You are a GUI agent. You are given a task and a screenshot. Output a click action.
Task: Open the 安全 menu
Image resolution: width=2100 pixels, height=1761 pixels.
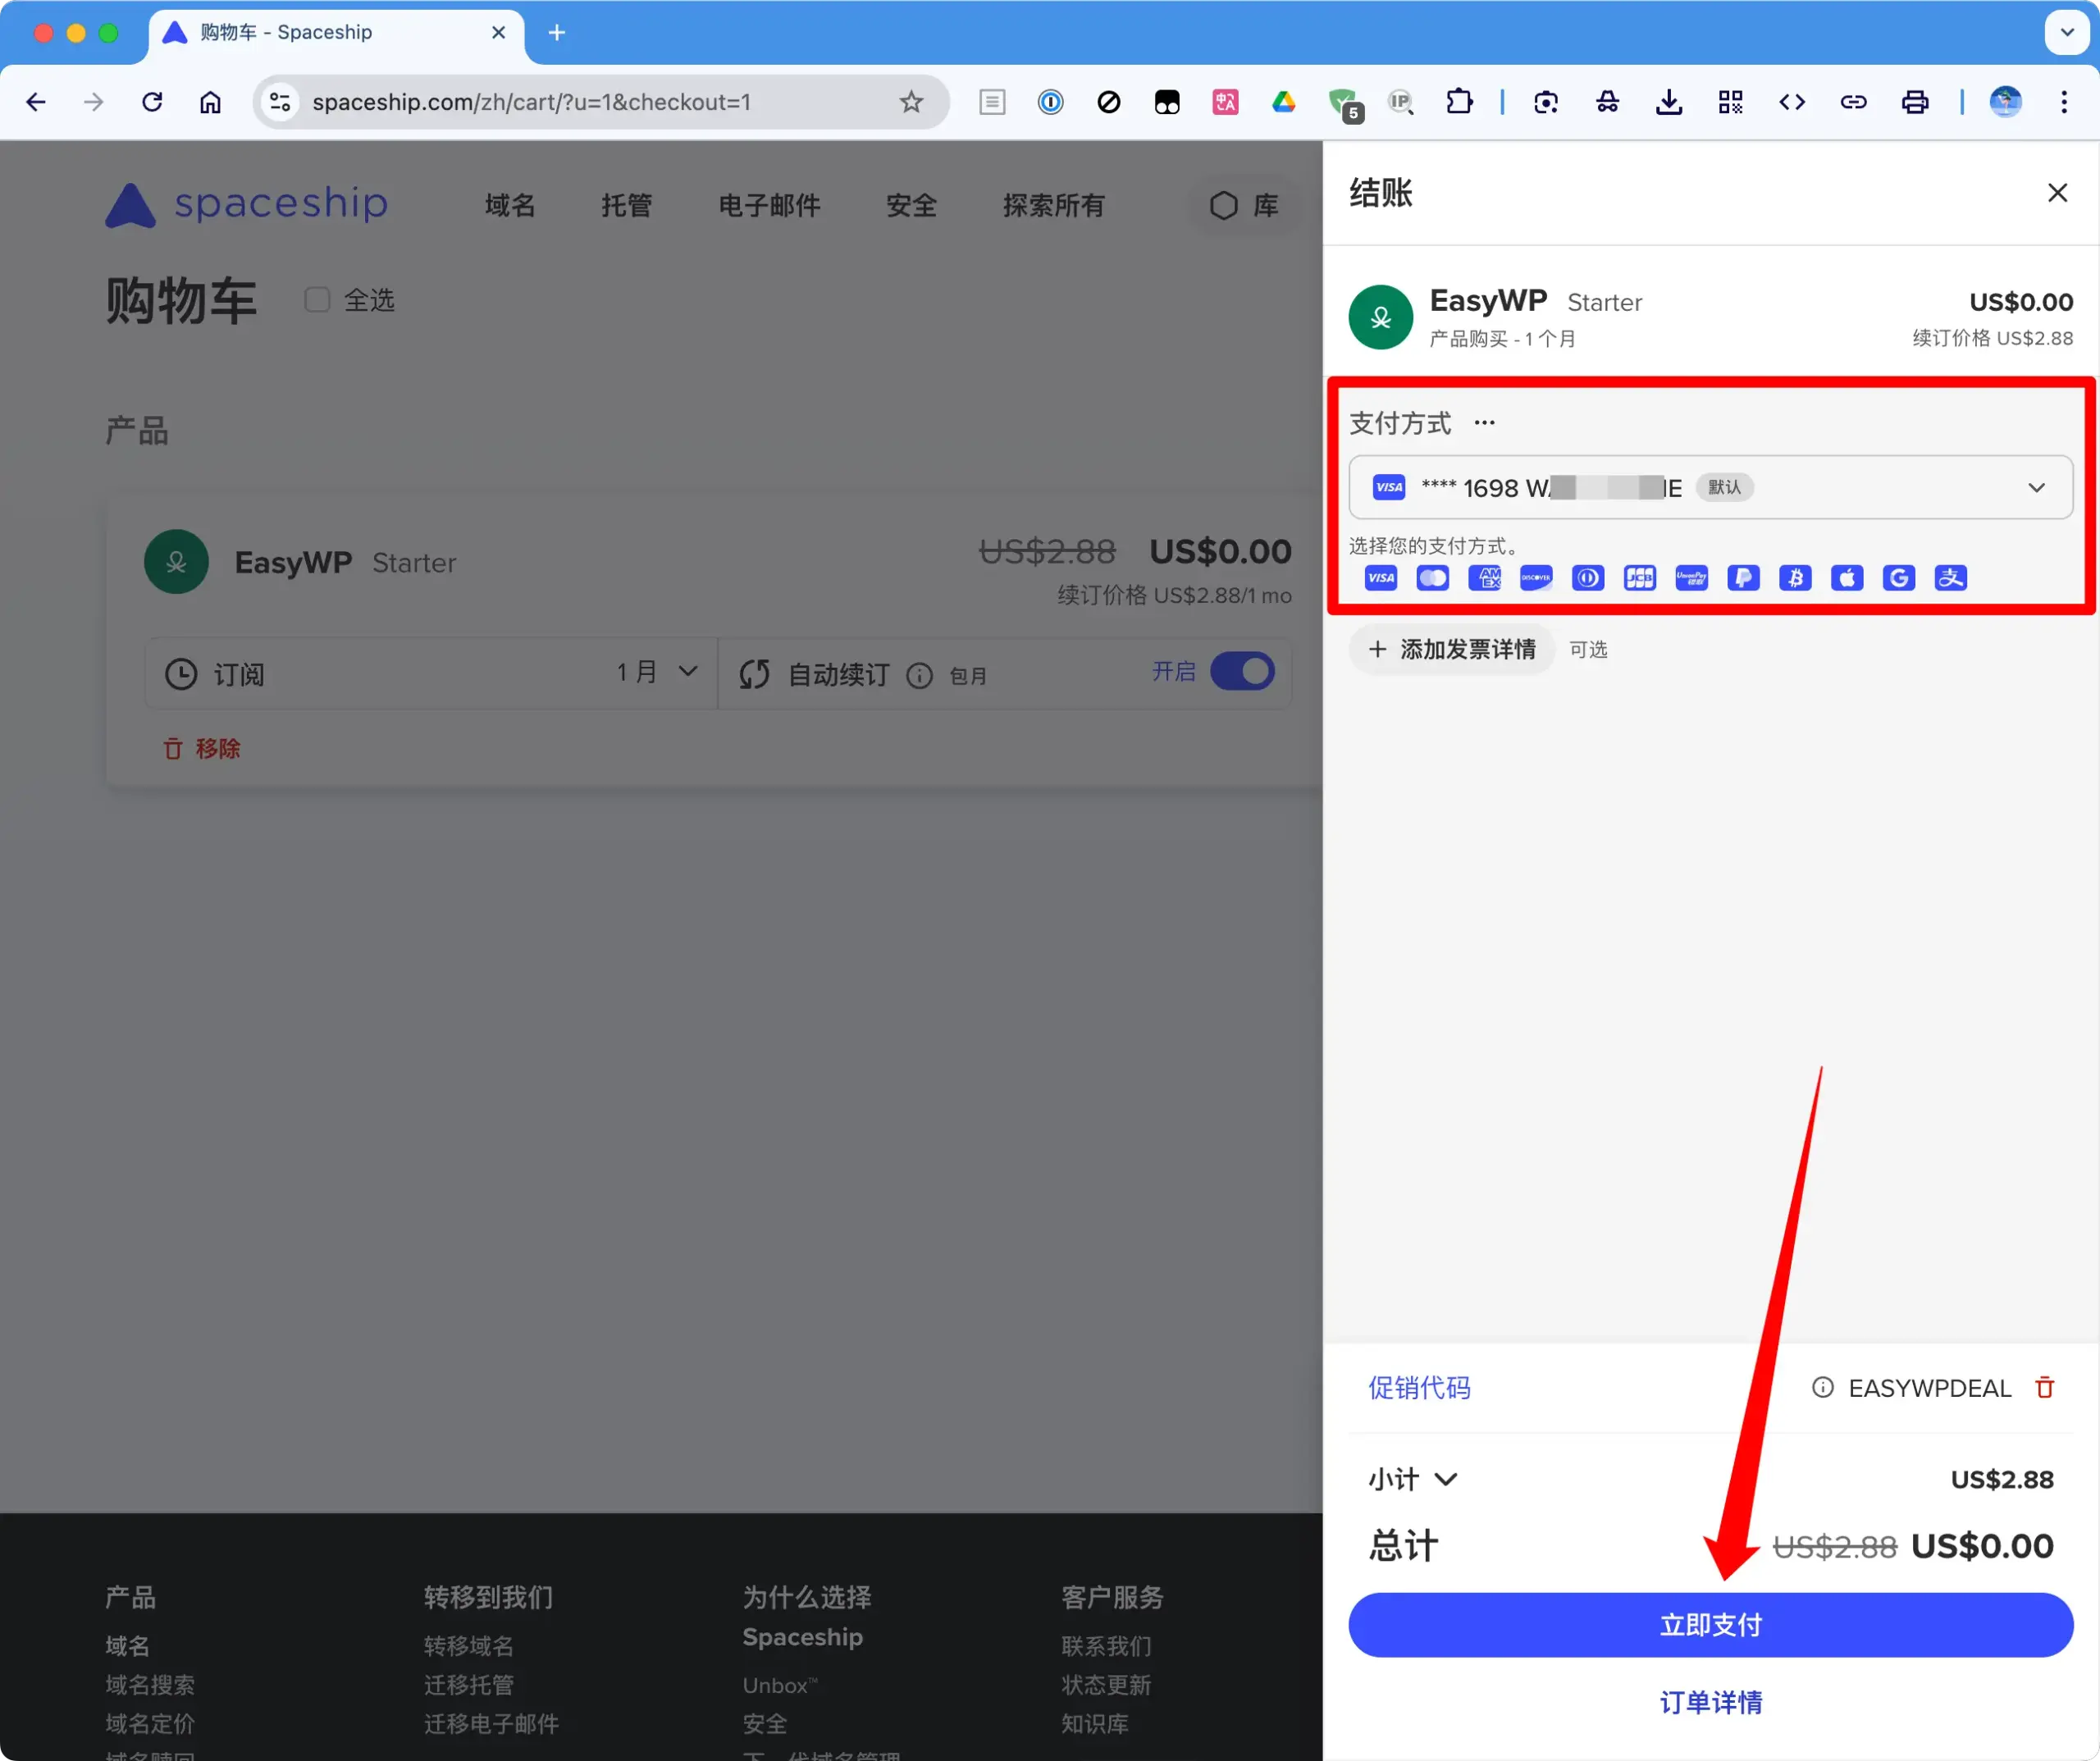912,206
